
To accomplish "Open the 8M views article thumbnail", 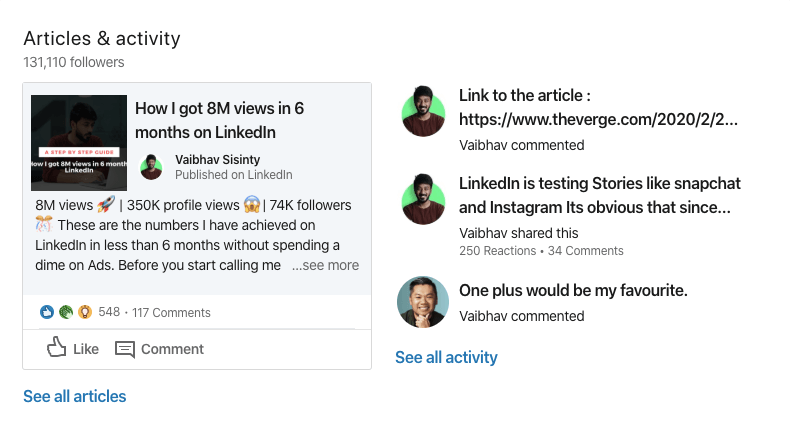I will coord(79,143).
